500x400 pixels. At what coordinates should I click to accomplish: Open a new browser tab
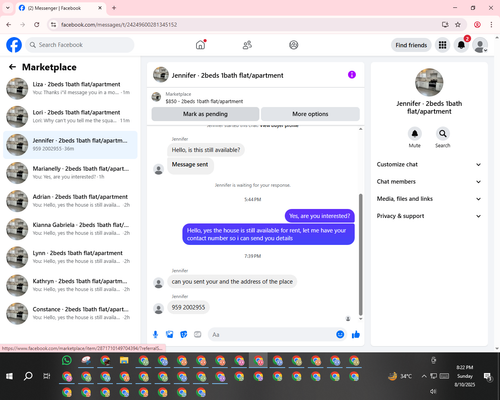pos(114,8)
